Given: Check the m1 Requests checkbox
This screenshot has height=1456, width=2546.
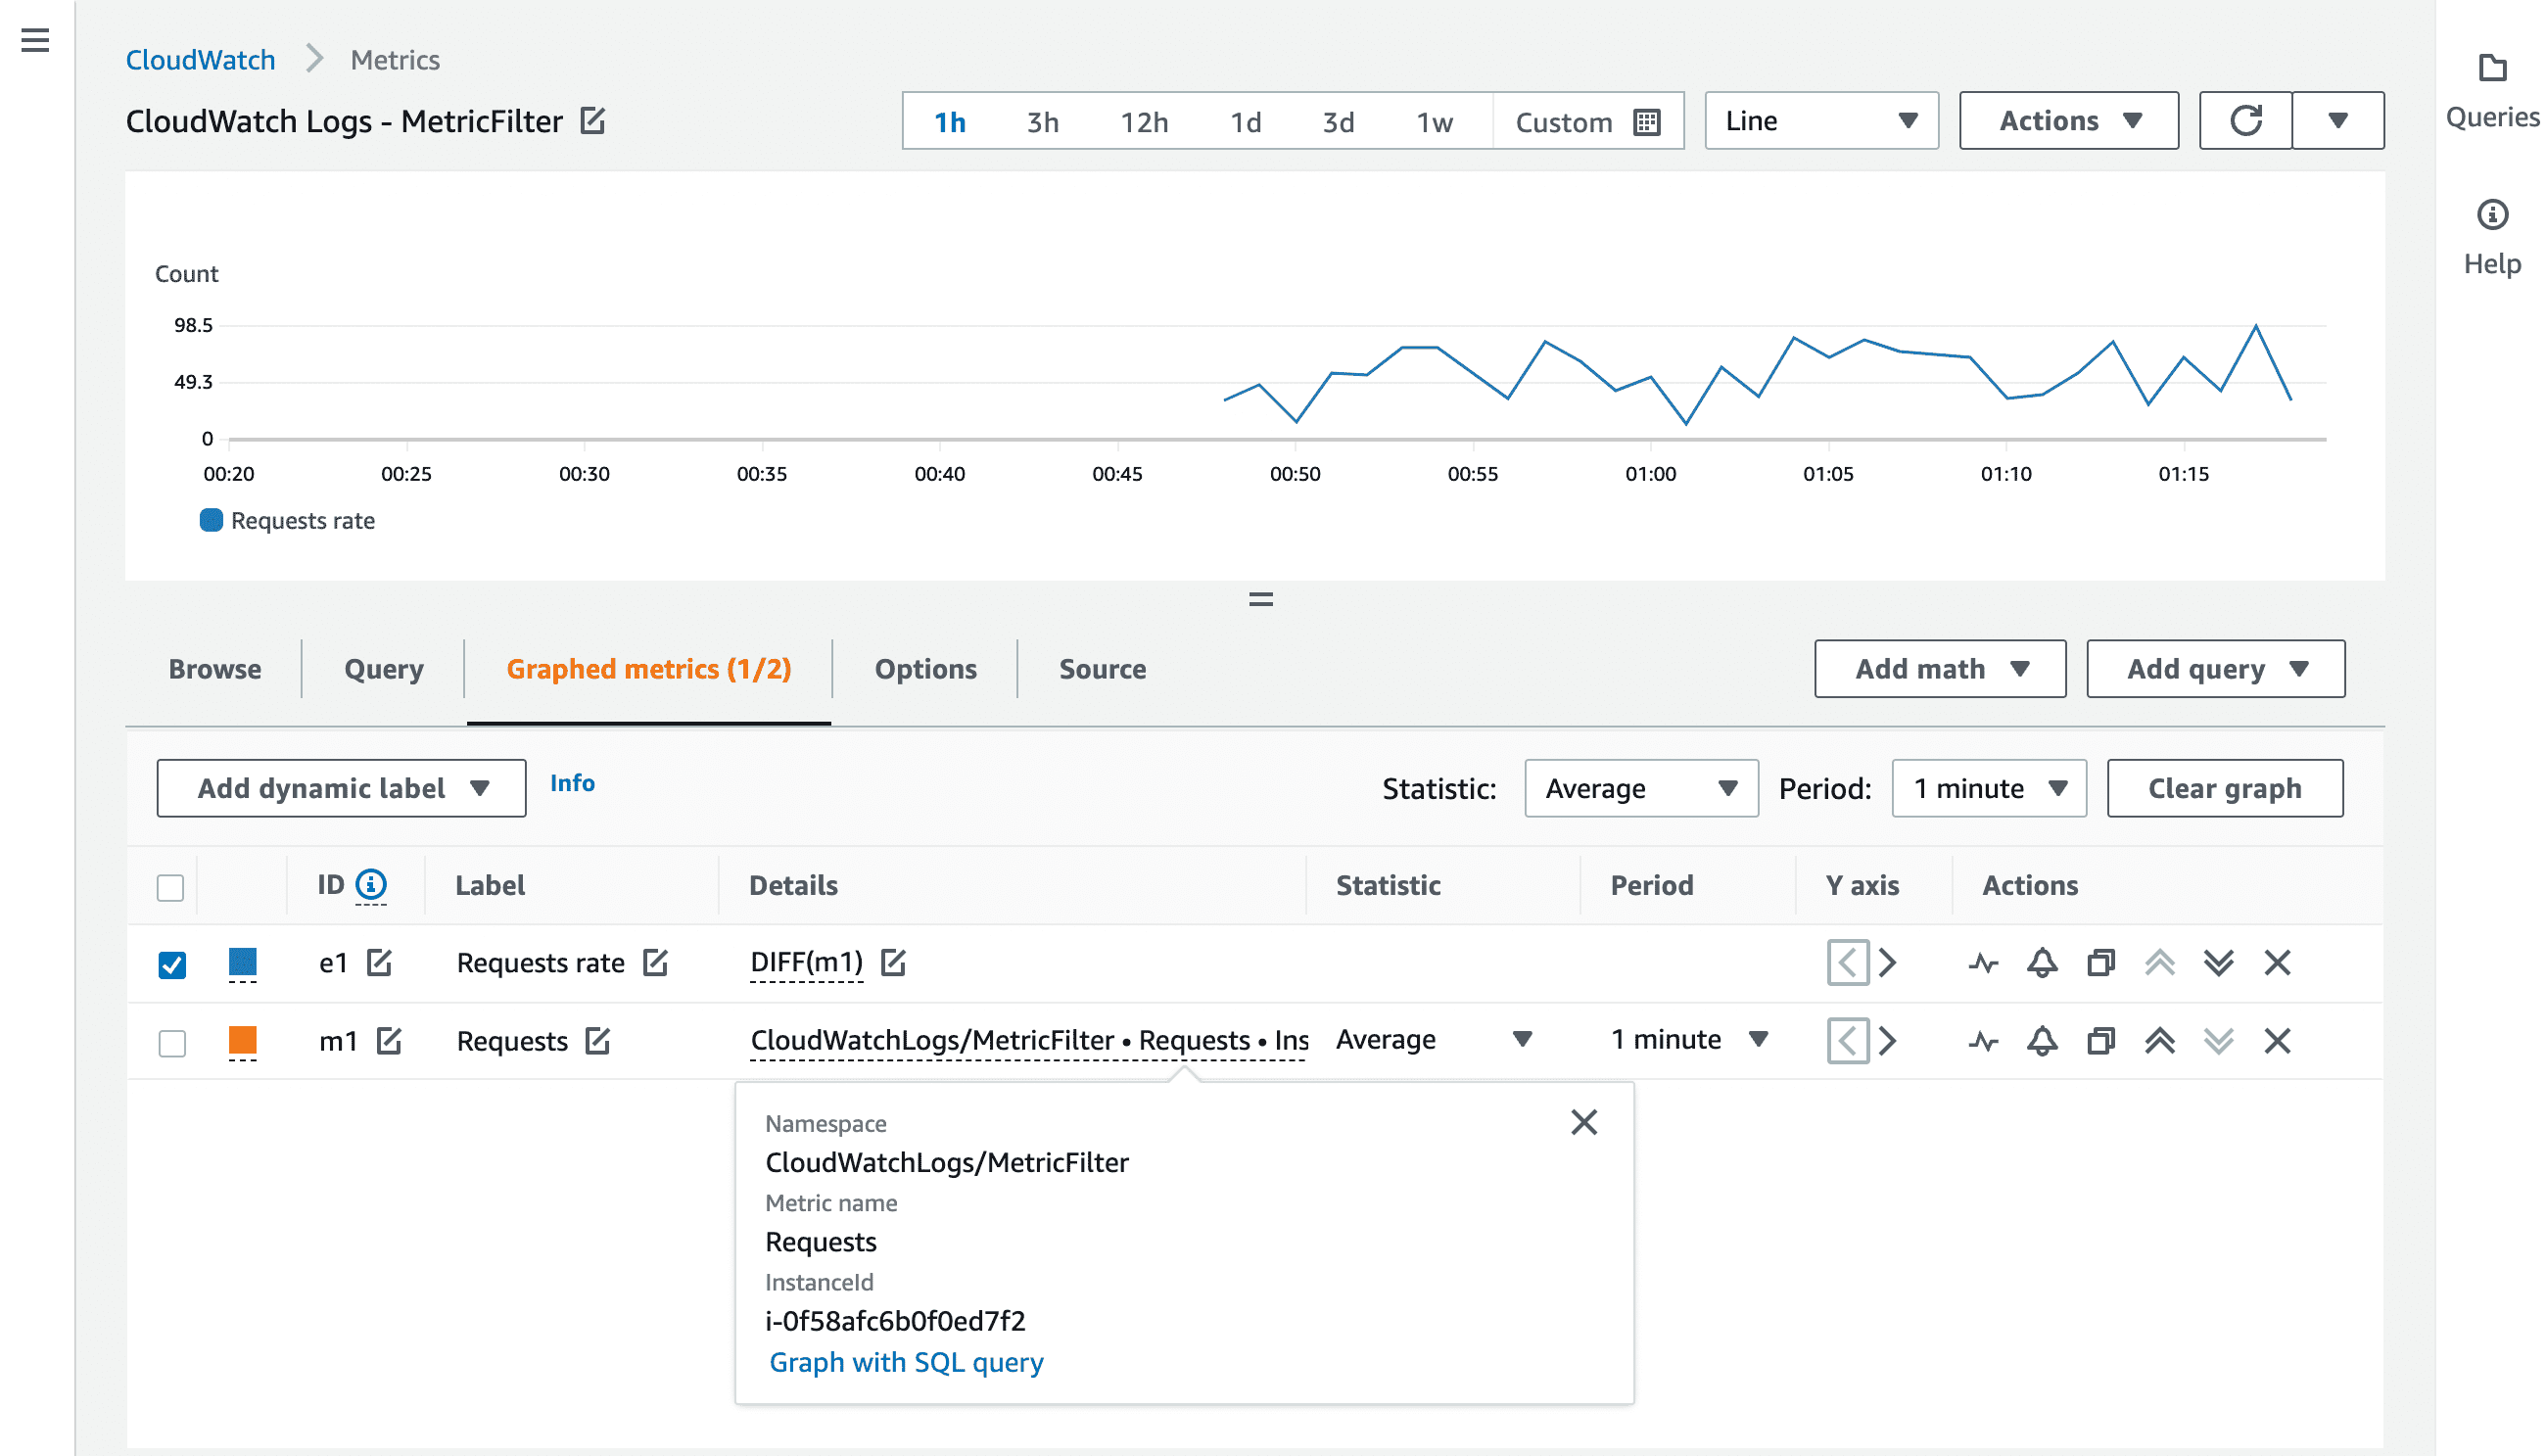Looking at the screenshot, I should click(172, 1043).
